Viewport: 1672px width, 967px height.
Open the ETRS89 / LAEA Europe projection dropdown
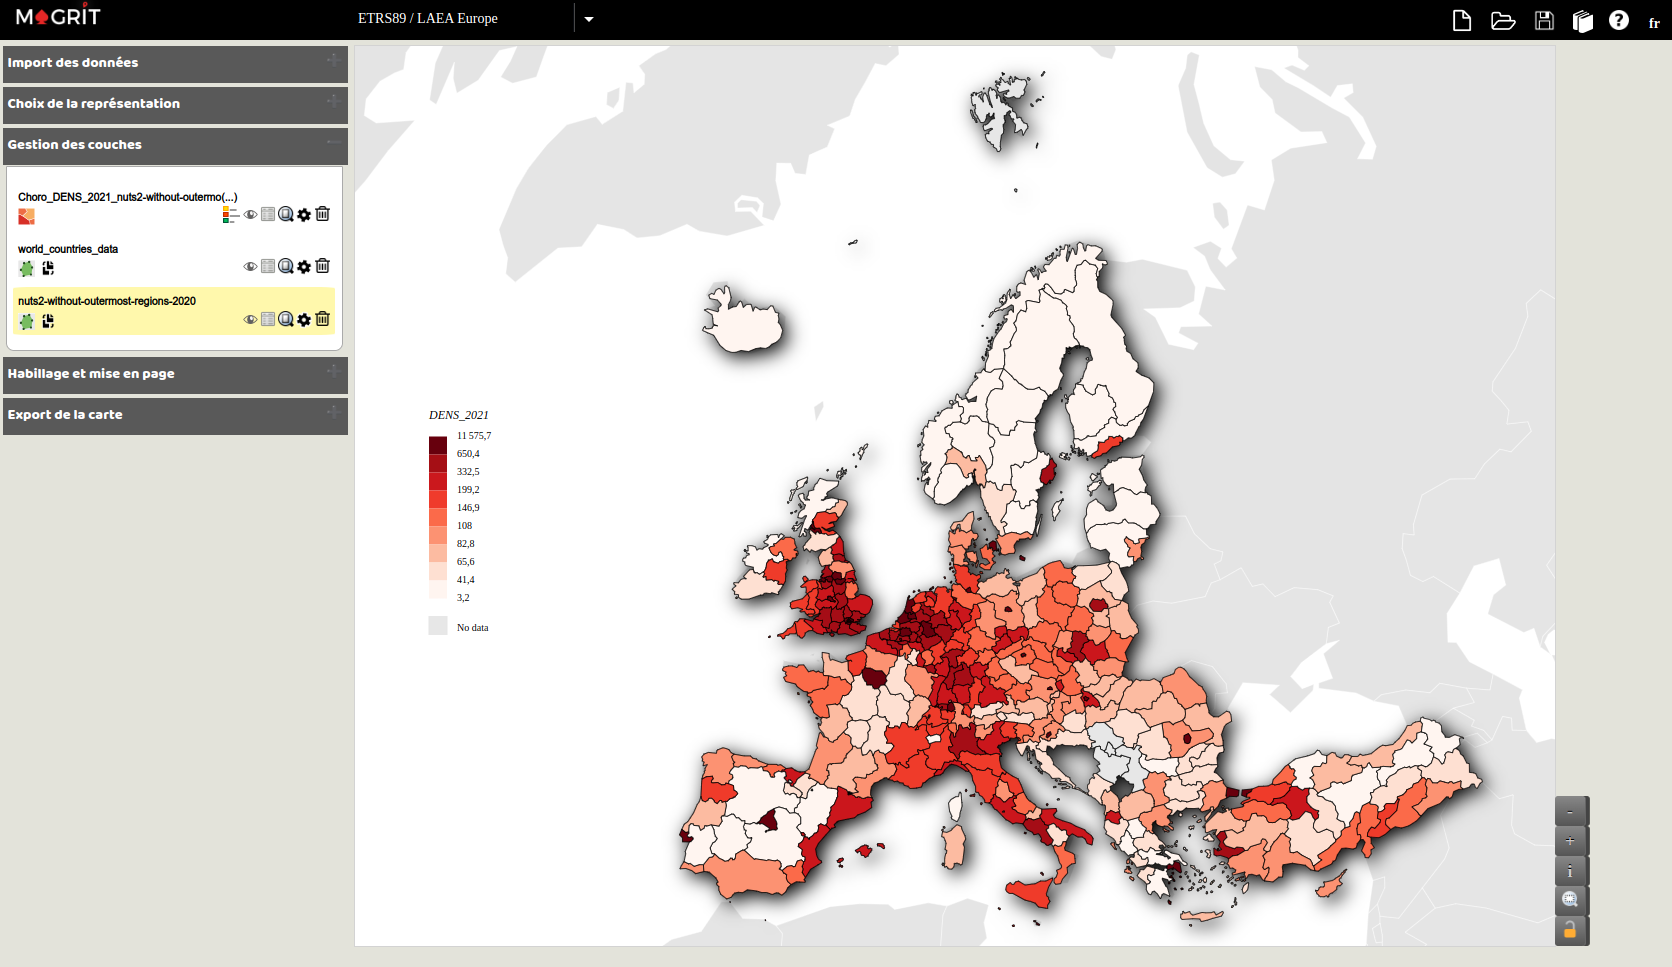tap(589, 19)
